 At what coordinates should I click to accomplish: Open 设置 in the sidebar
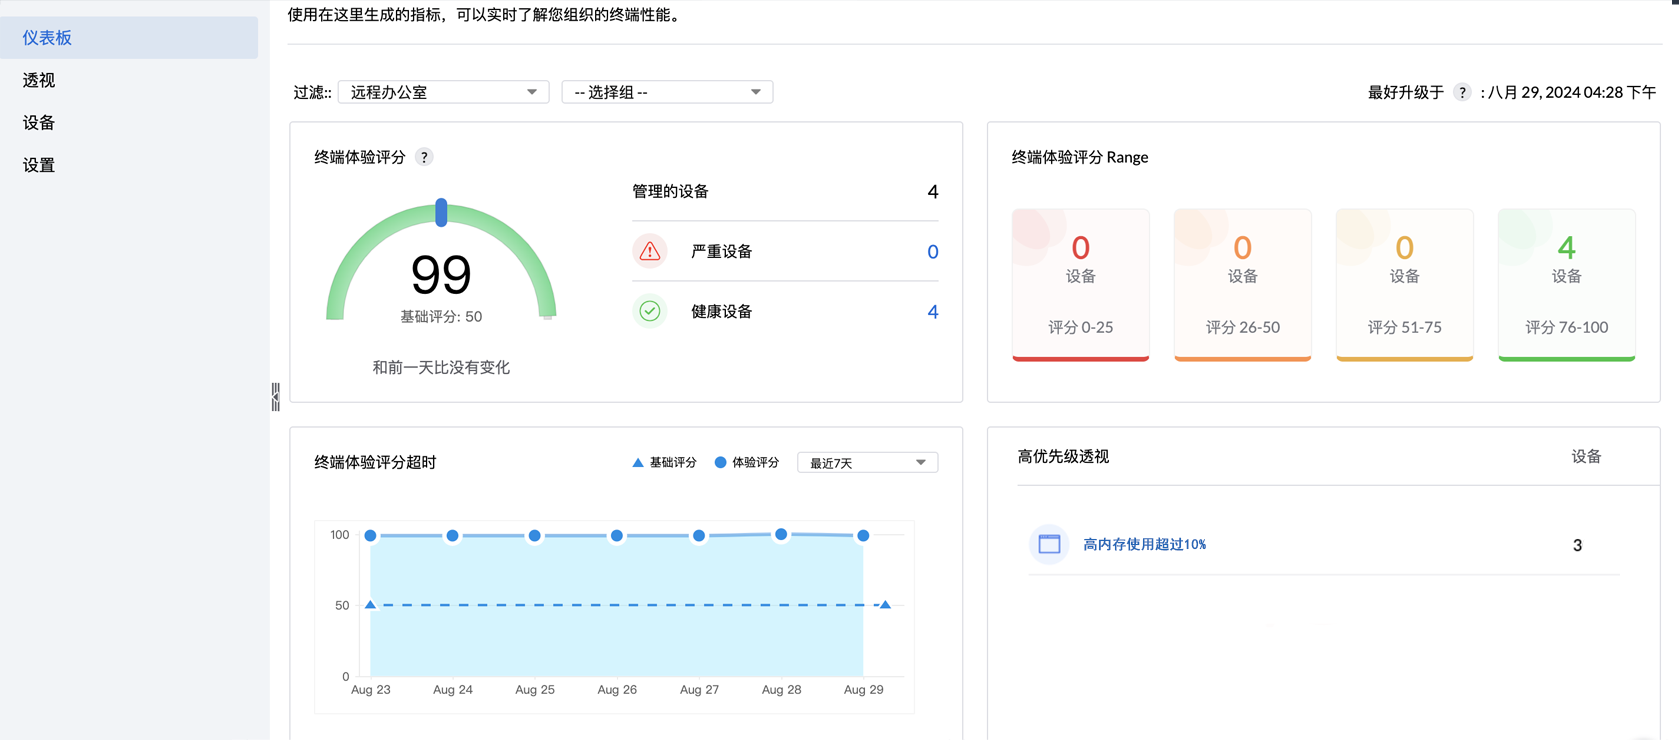pos(39,165)
